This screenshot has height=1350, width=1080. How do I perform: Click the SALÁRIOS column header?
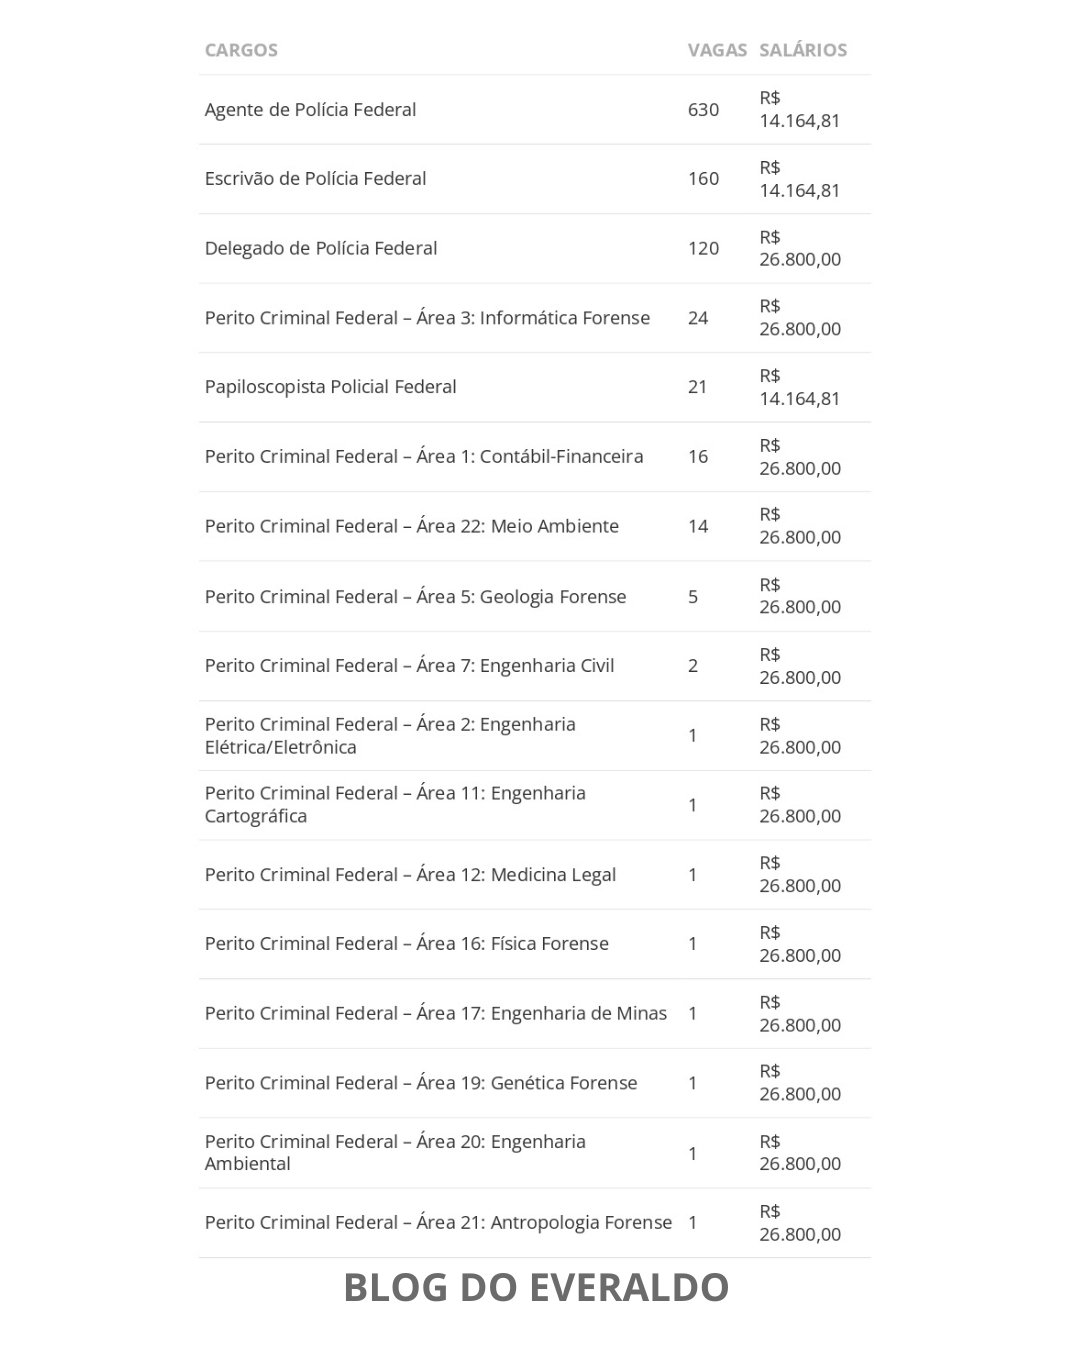pyautogui.click(x=803, y=50)
